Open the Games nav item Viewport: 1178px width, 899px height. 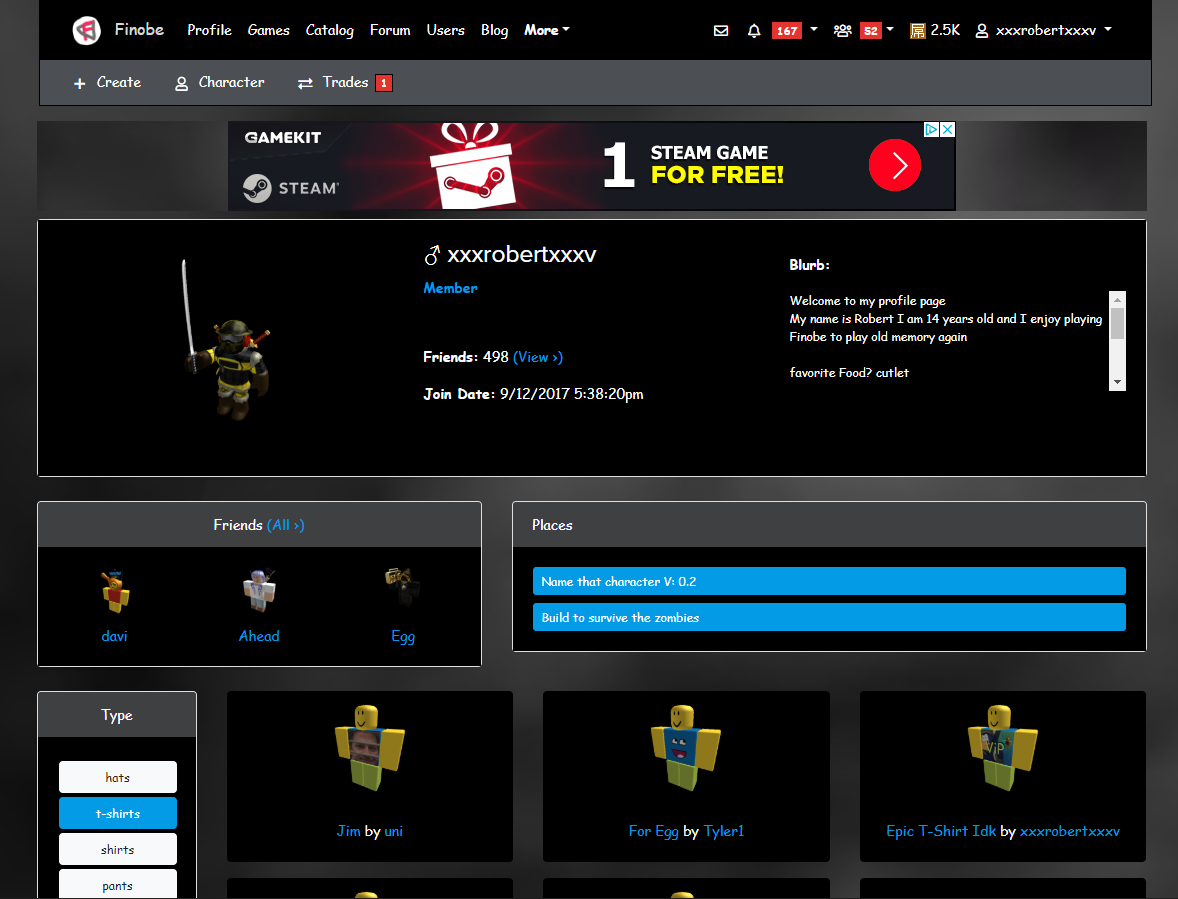(268, 30)
